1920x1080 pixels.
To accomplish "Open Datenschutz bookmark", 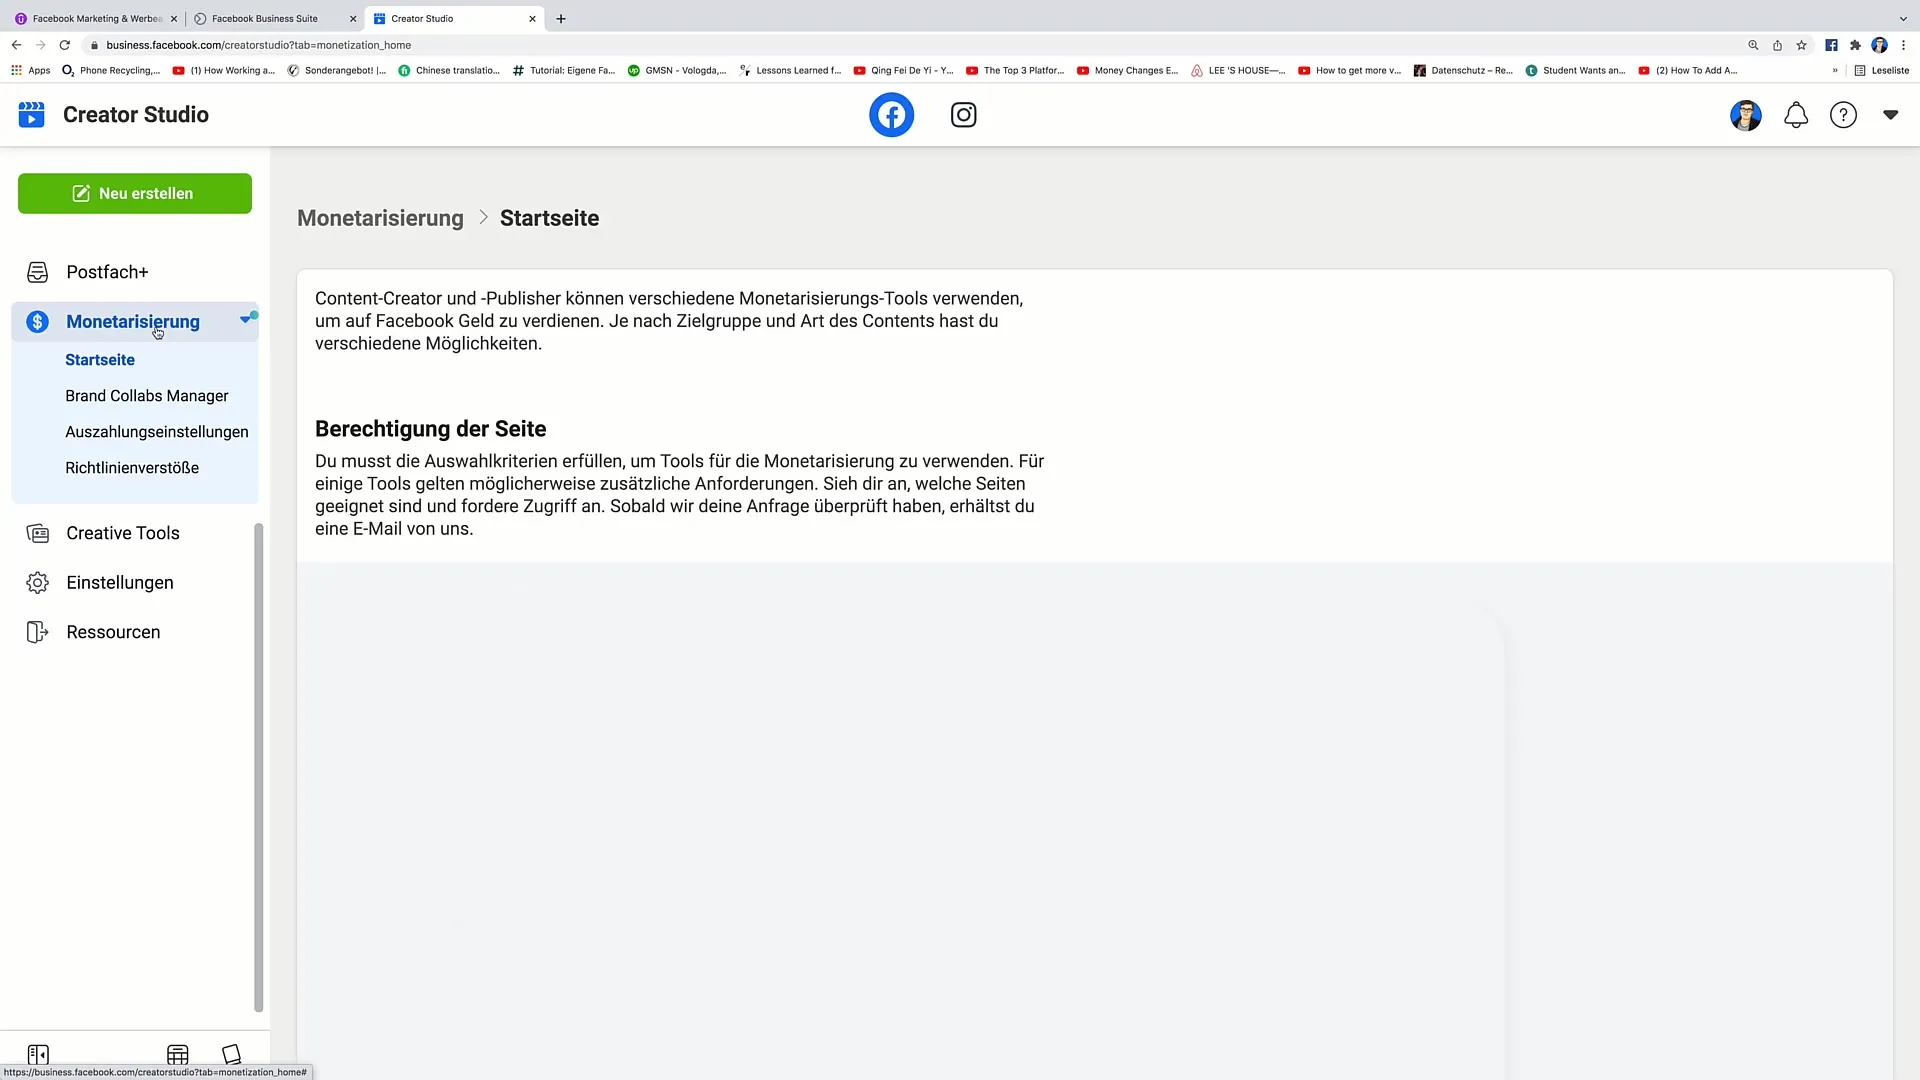I will 1463,70.
